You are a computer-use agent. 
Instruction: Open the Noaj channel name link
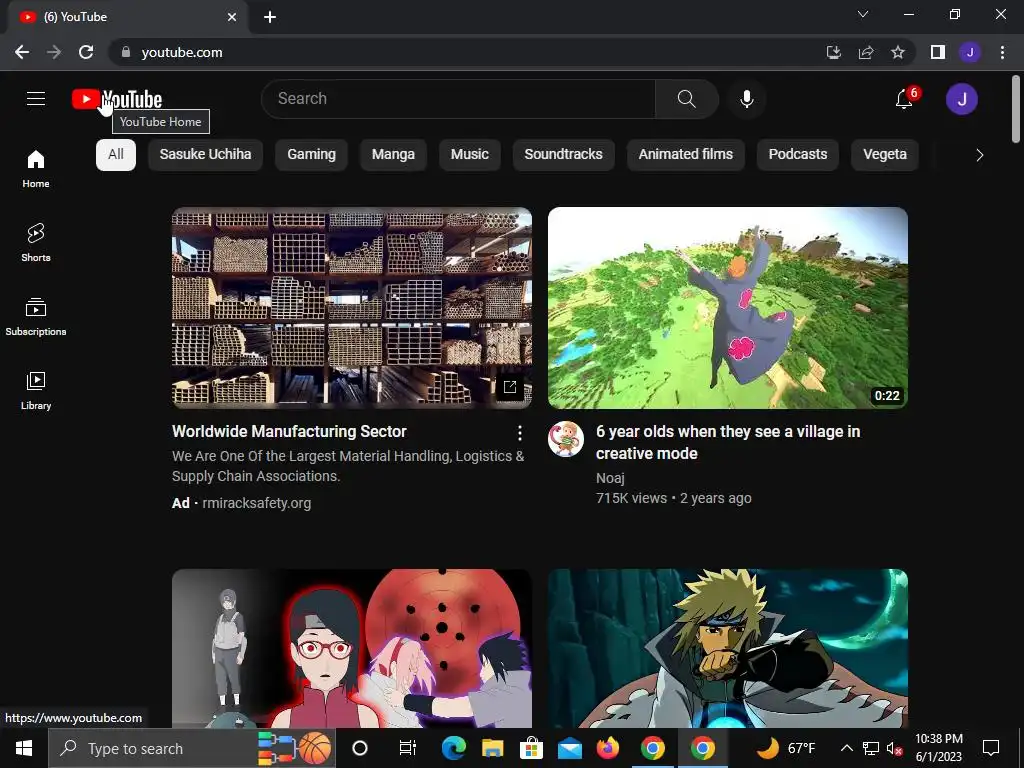point(610,478)
